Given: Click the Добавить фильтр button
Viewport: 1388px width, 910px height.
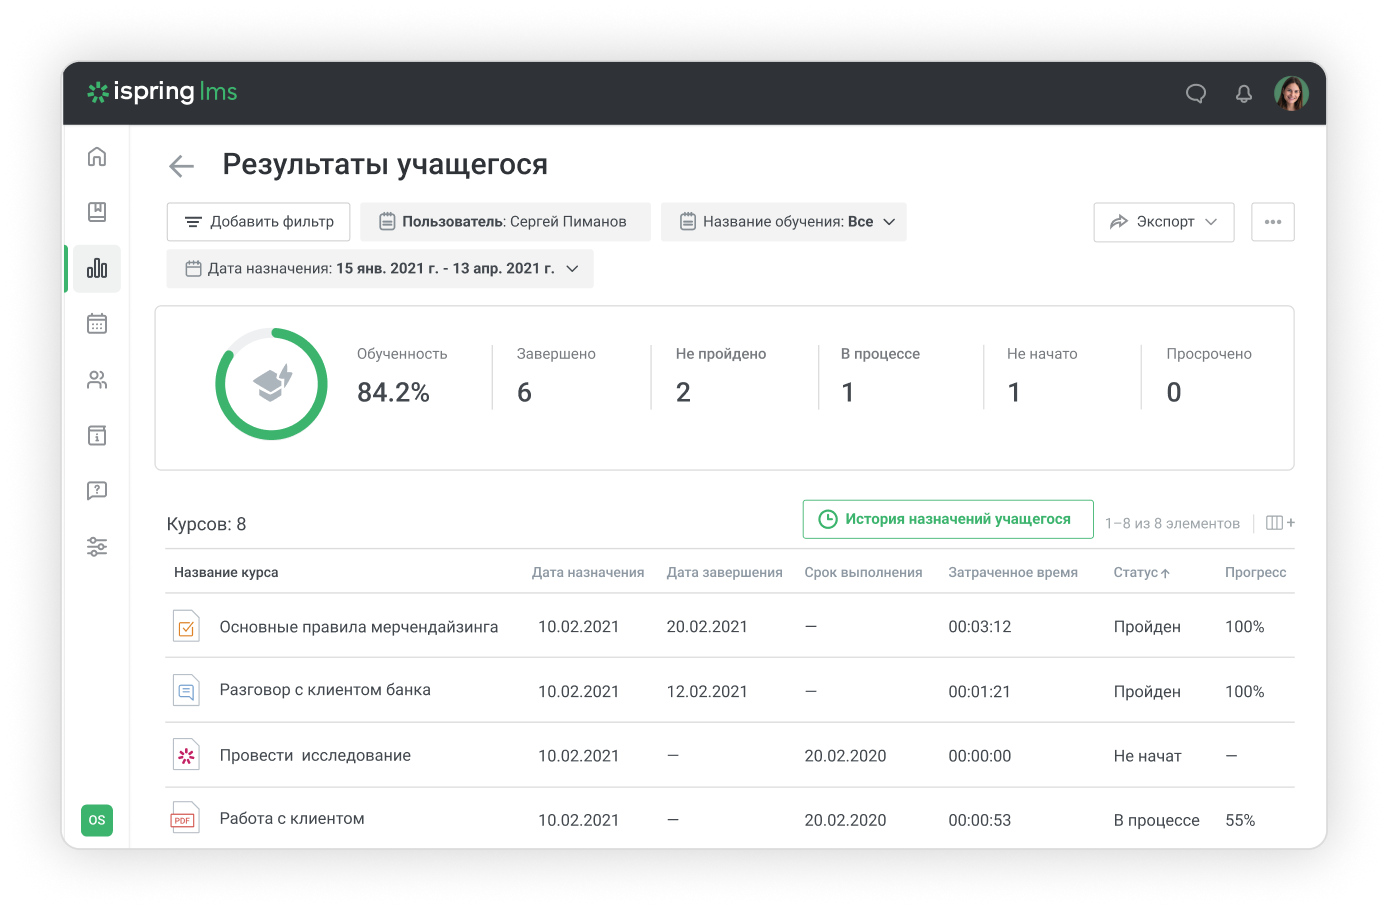Looking at the screenshot, I should (x=258, y=222).
